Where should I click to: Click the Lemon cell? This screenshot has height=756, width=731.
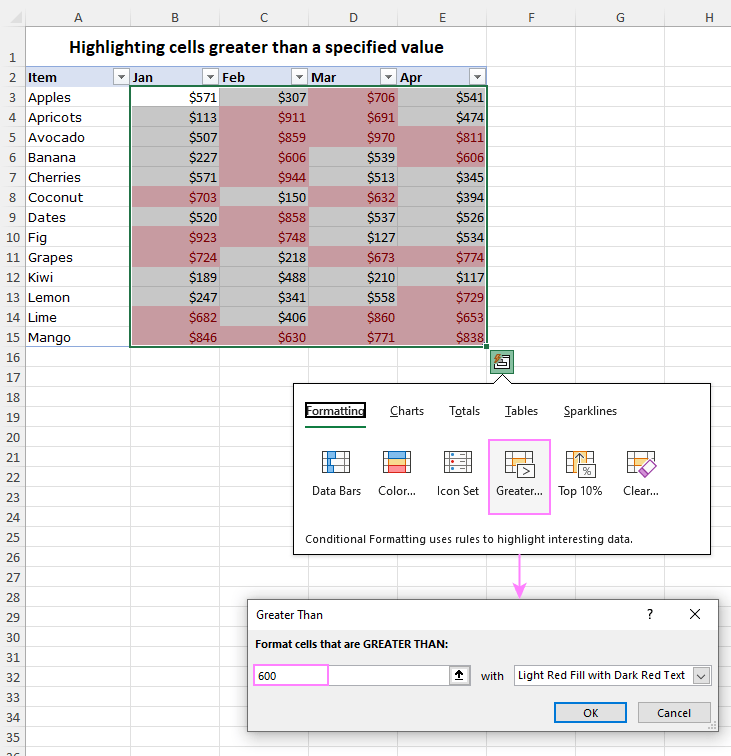pyautogui.click(x=78, y=297)
